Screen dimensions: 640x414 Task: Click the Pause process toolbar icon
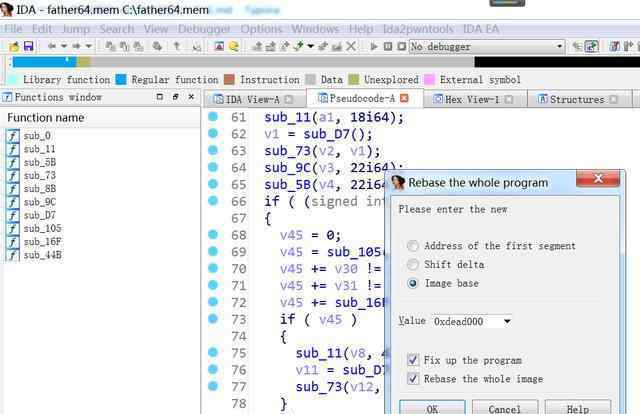(x=387, y=46)
